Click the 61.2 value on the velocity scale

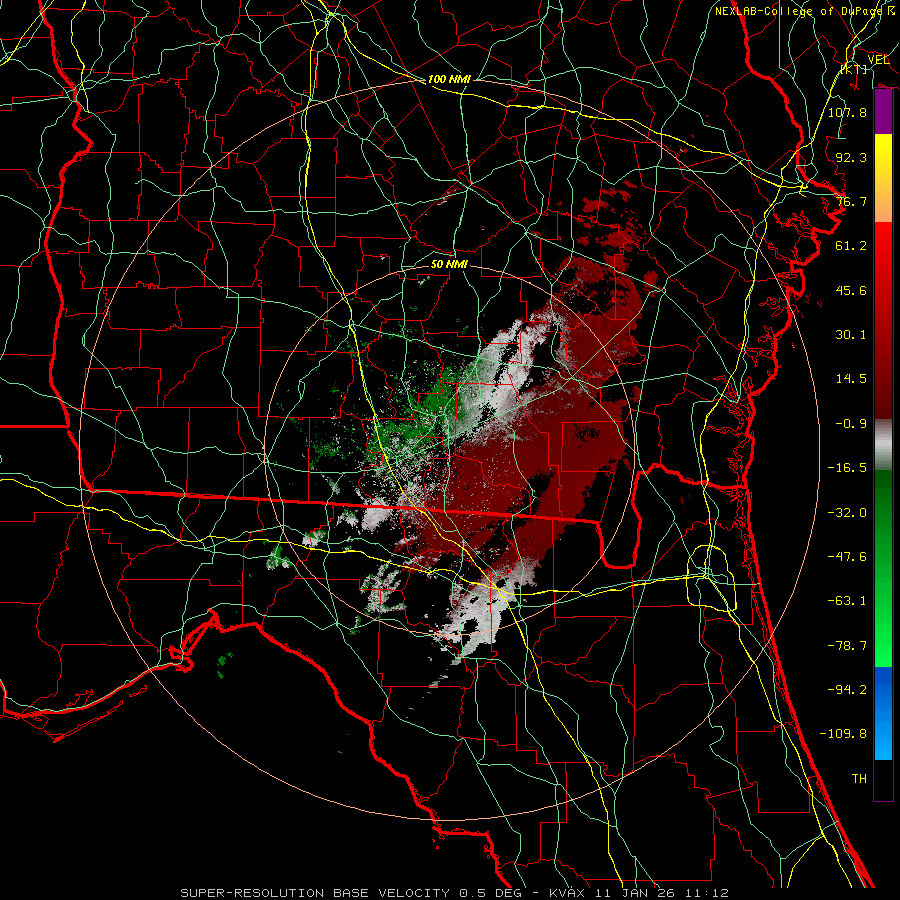click(x=851, y=246)
